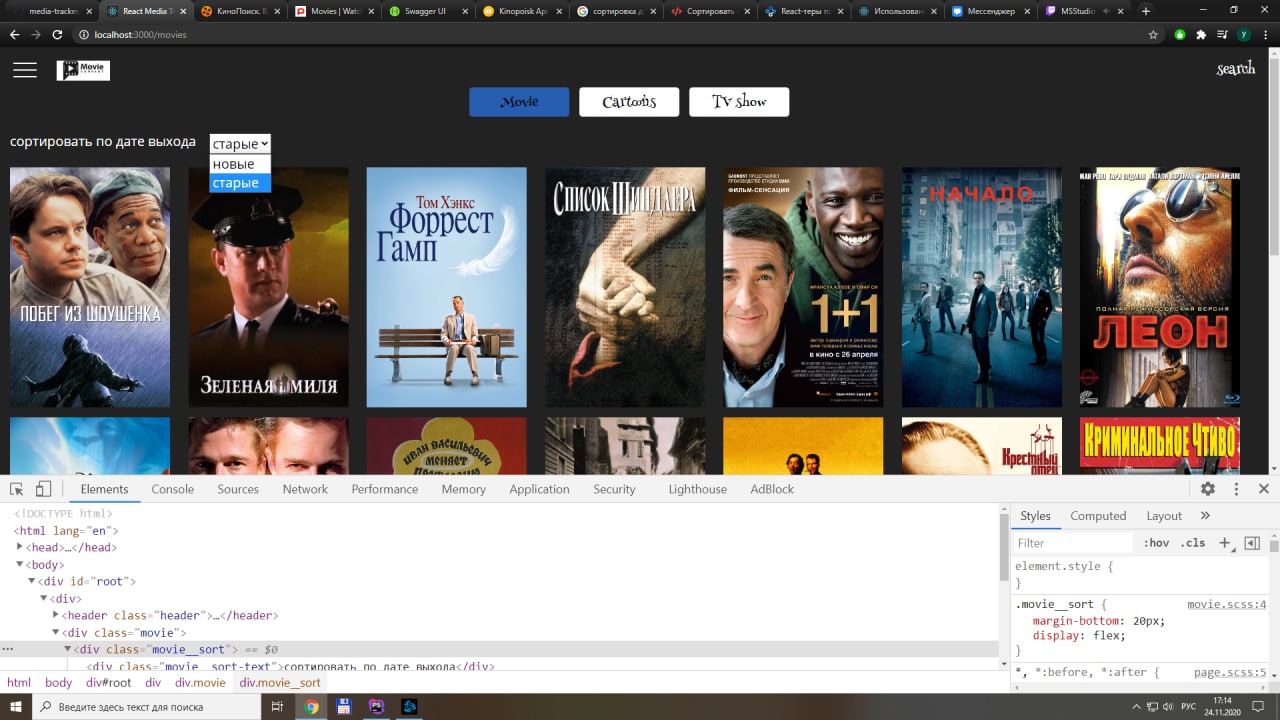The height and width of the screenshot is (720, 1280).
Task: Toggle the :hov element state button
Action: coord(1156,543)
